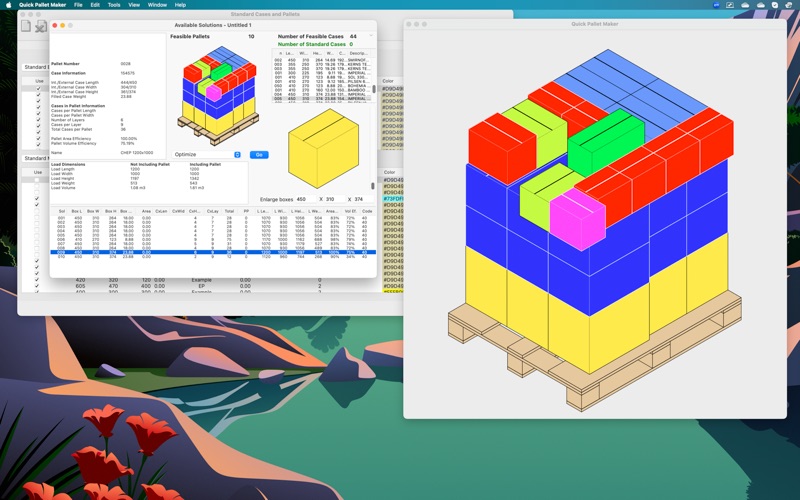Open the Edit menu

pyautogui.click(x=95, y=5)
